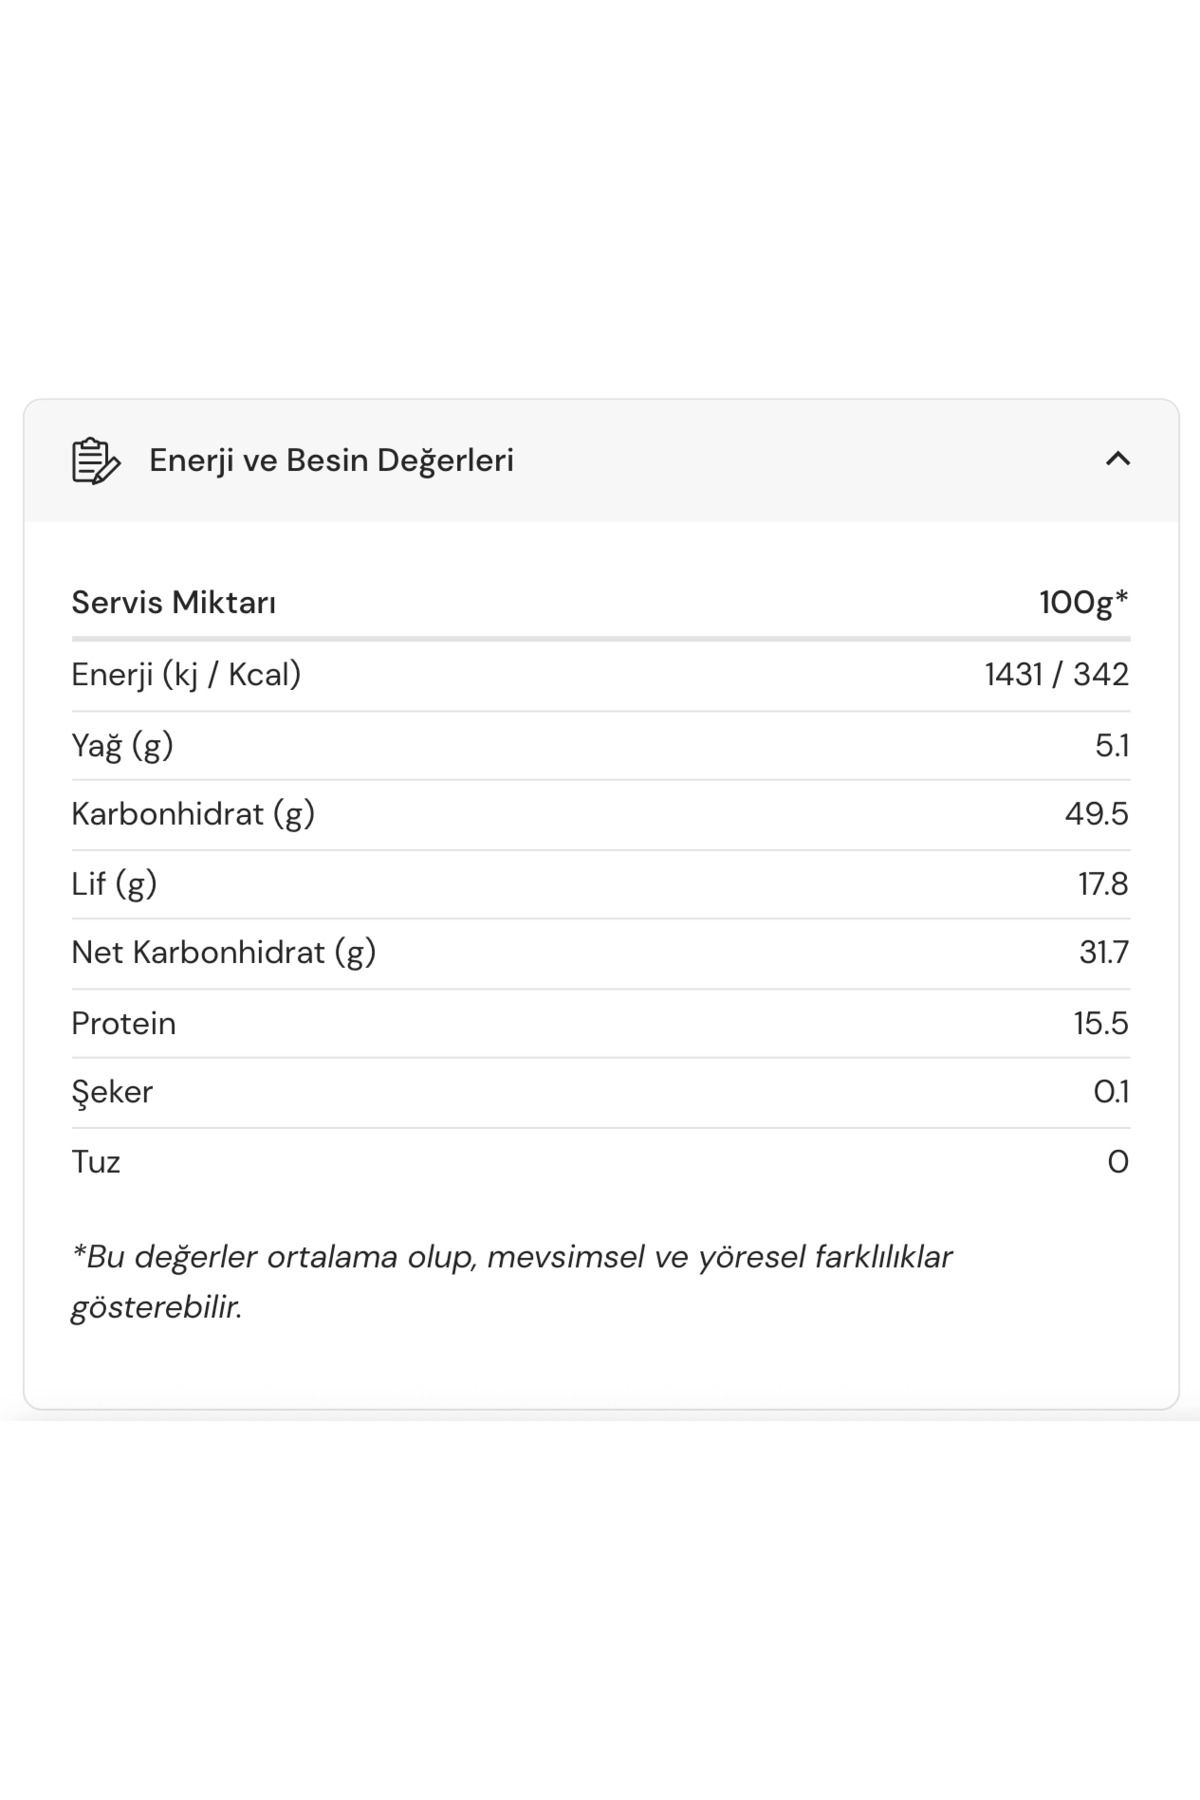Image resolution: width=1200 pixels, height=1800 pixels.
Task: Click the 31.7 net carbohydrate value
Action: 1104,953
